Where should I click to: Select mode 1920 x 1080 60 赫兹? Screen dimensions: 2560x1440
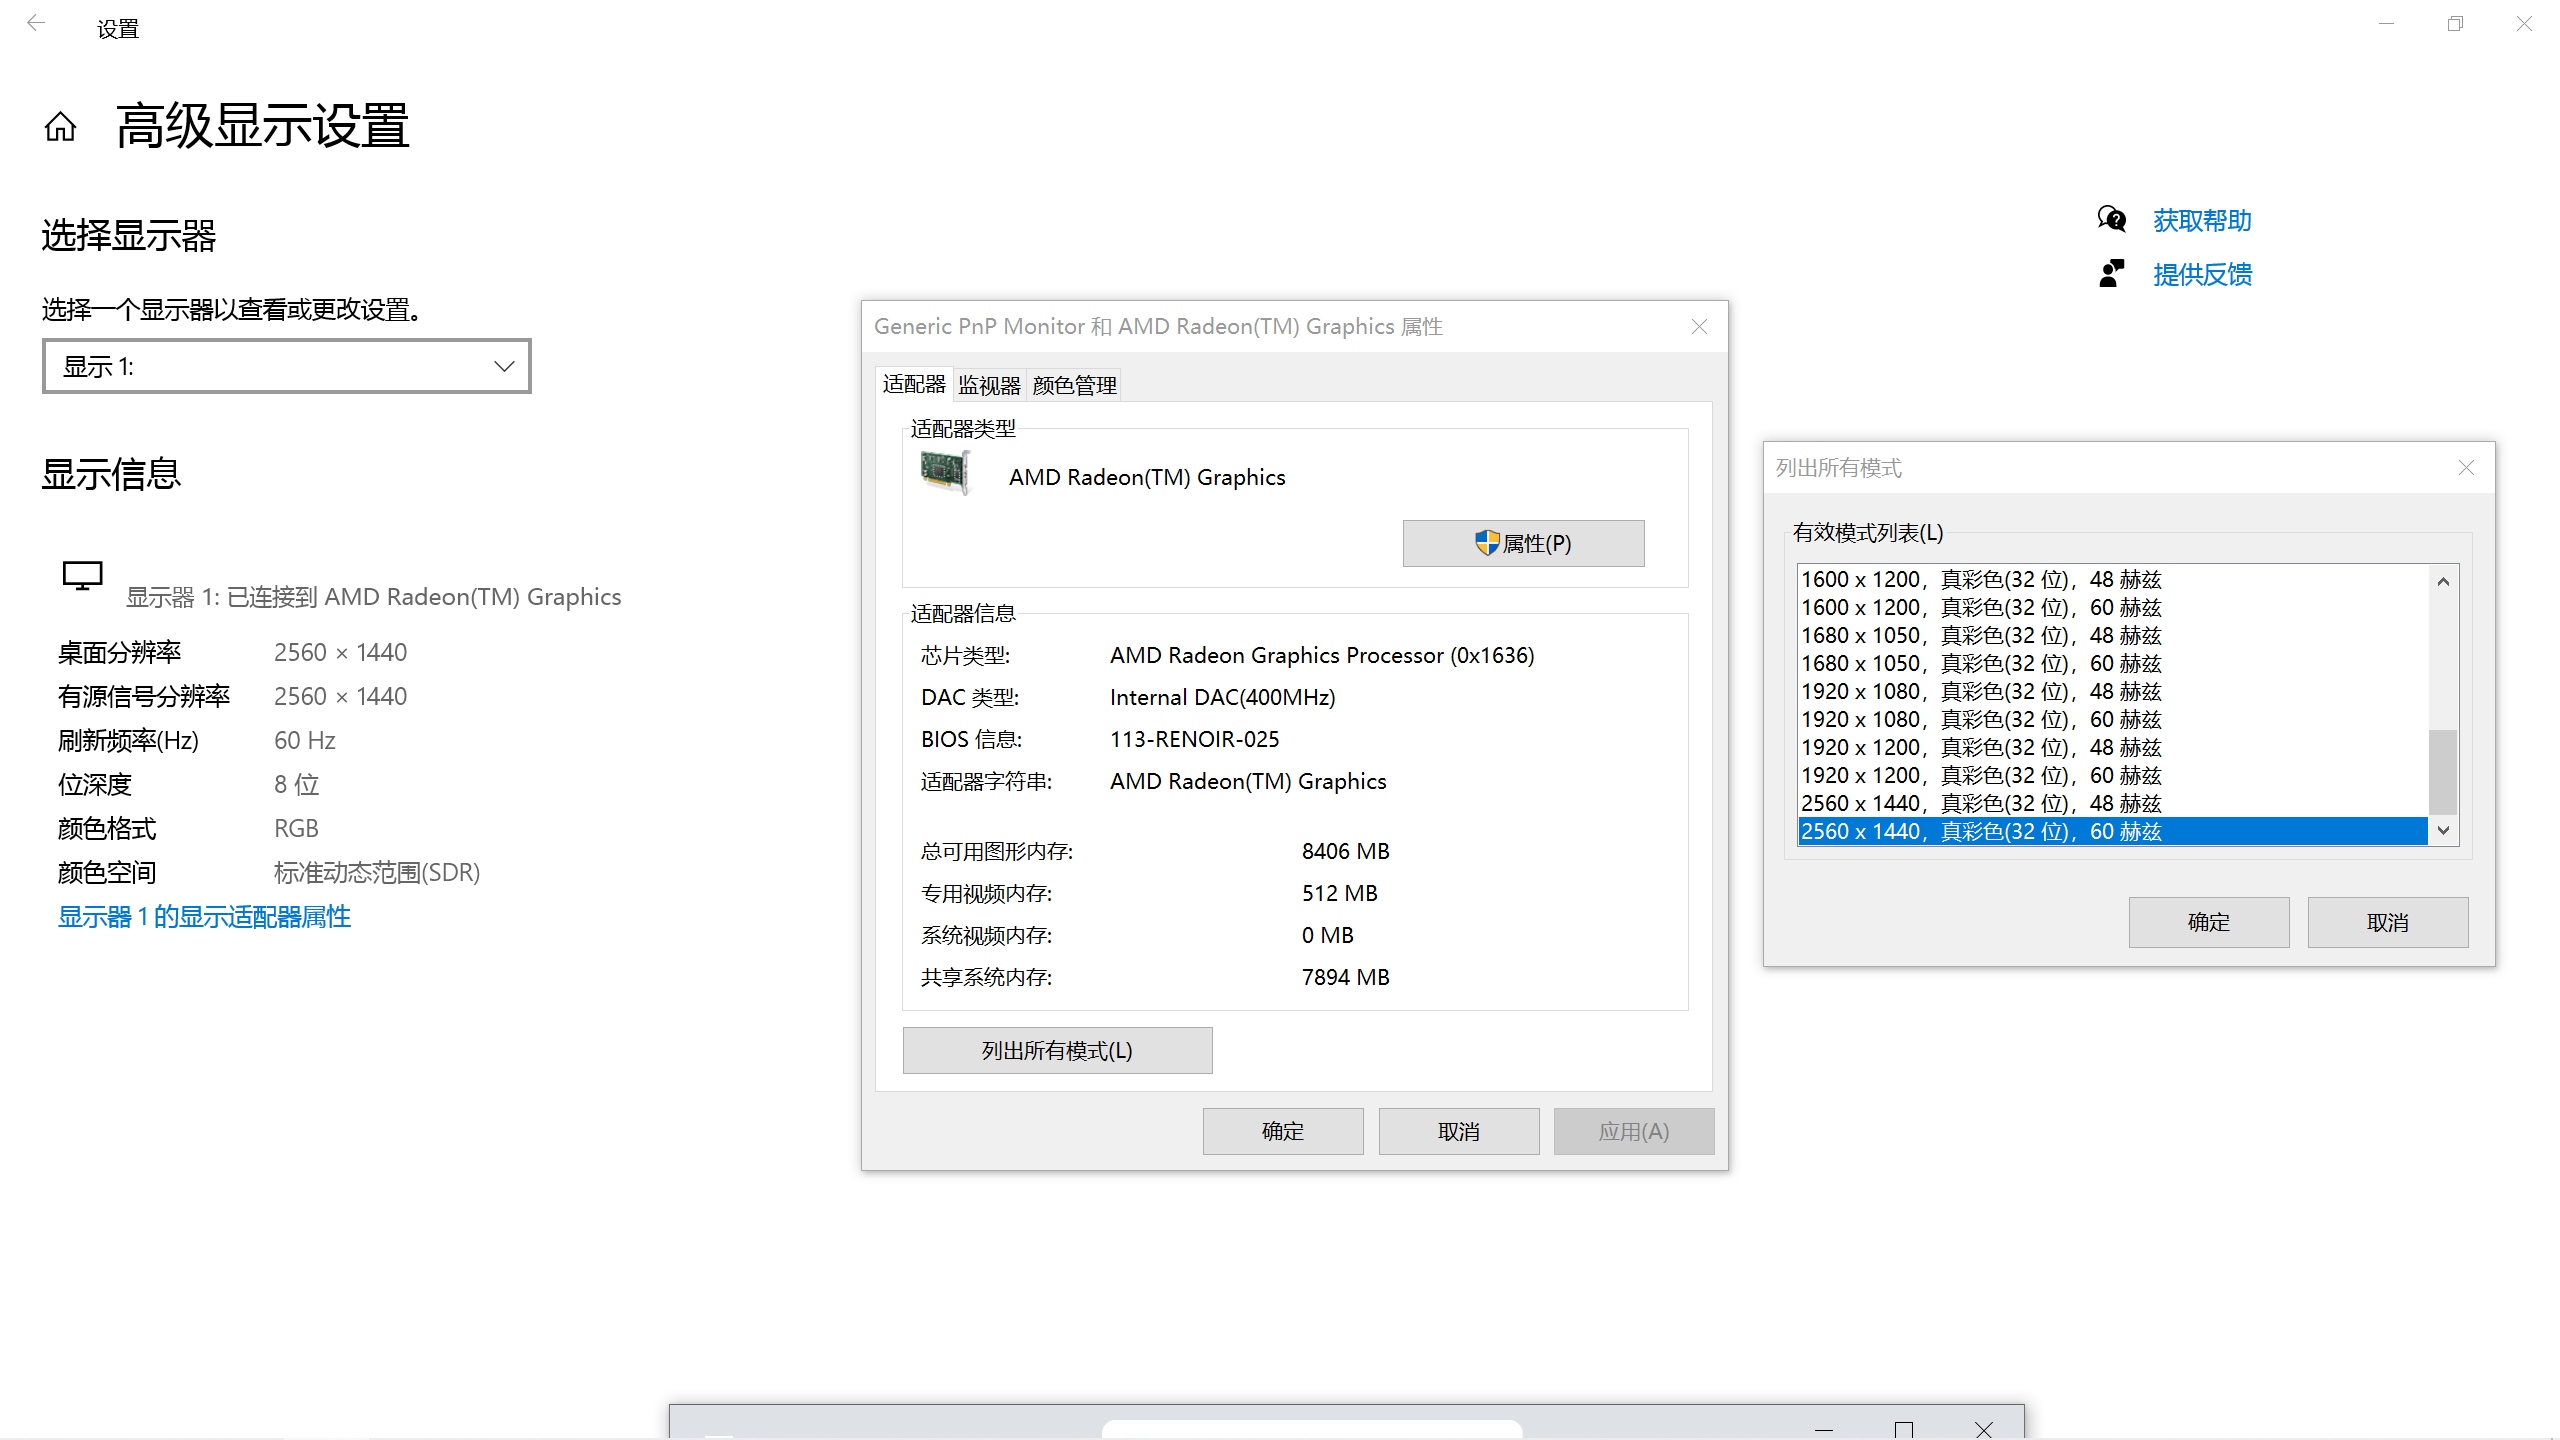tap(2113, 720)
